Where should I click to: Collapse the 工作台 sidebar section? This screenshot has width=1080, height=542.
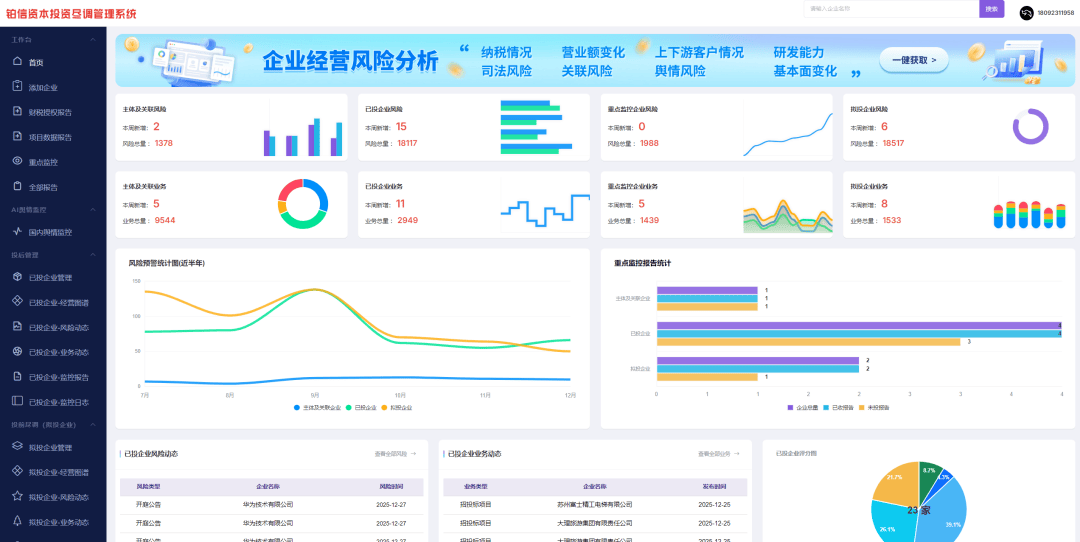(x=93, y=40)
